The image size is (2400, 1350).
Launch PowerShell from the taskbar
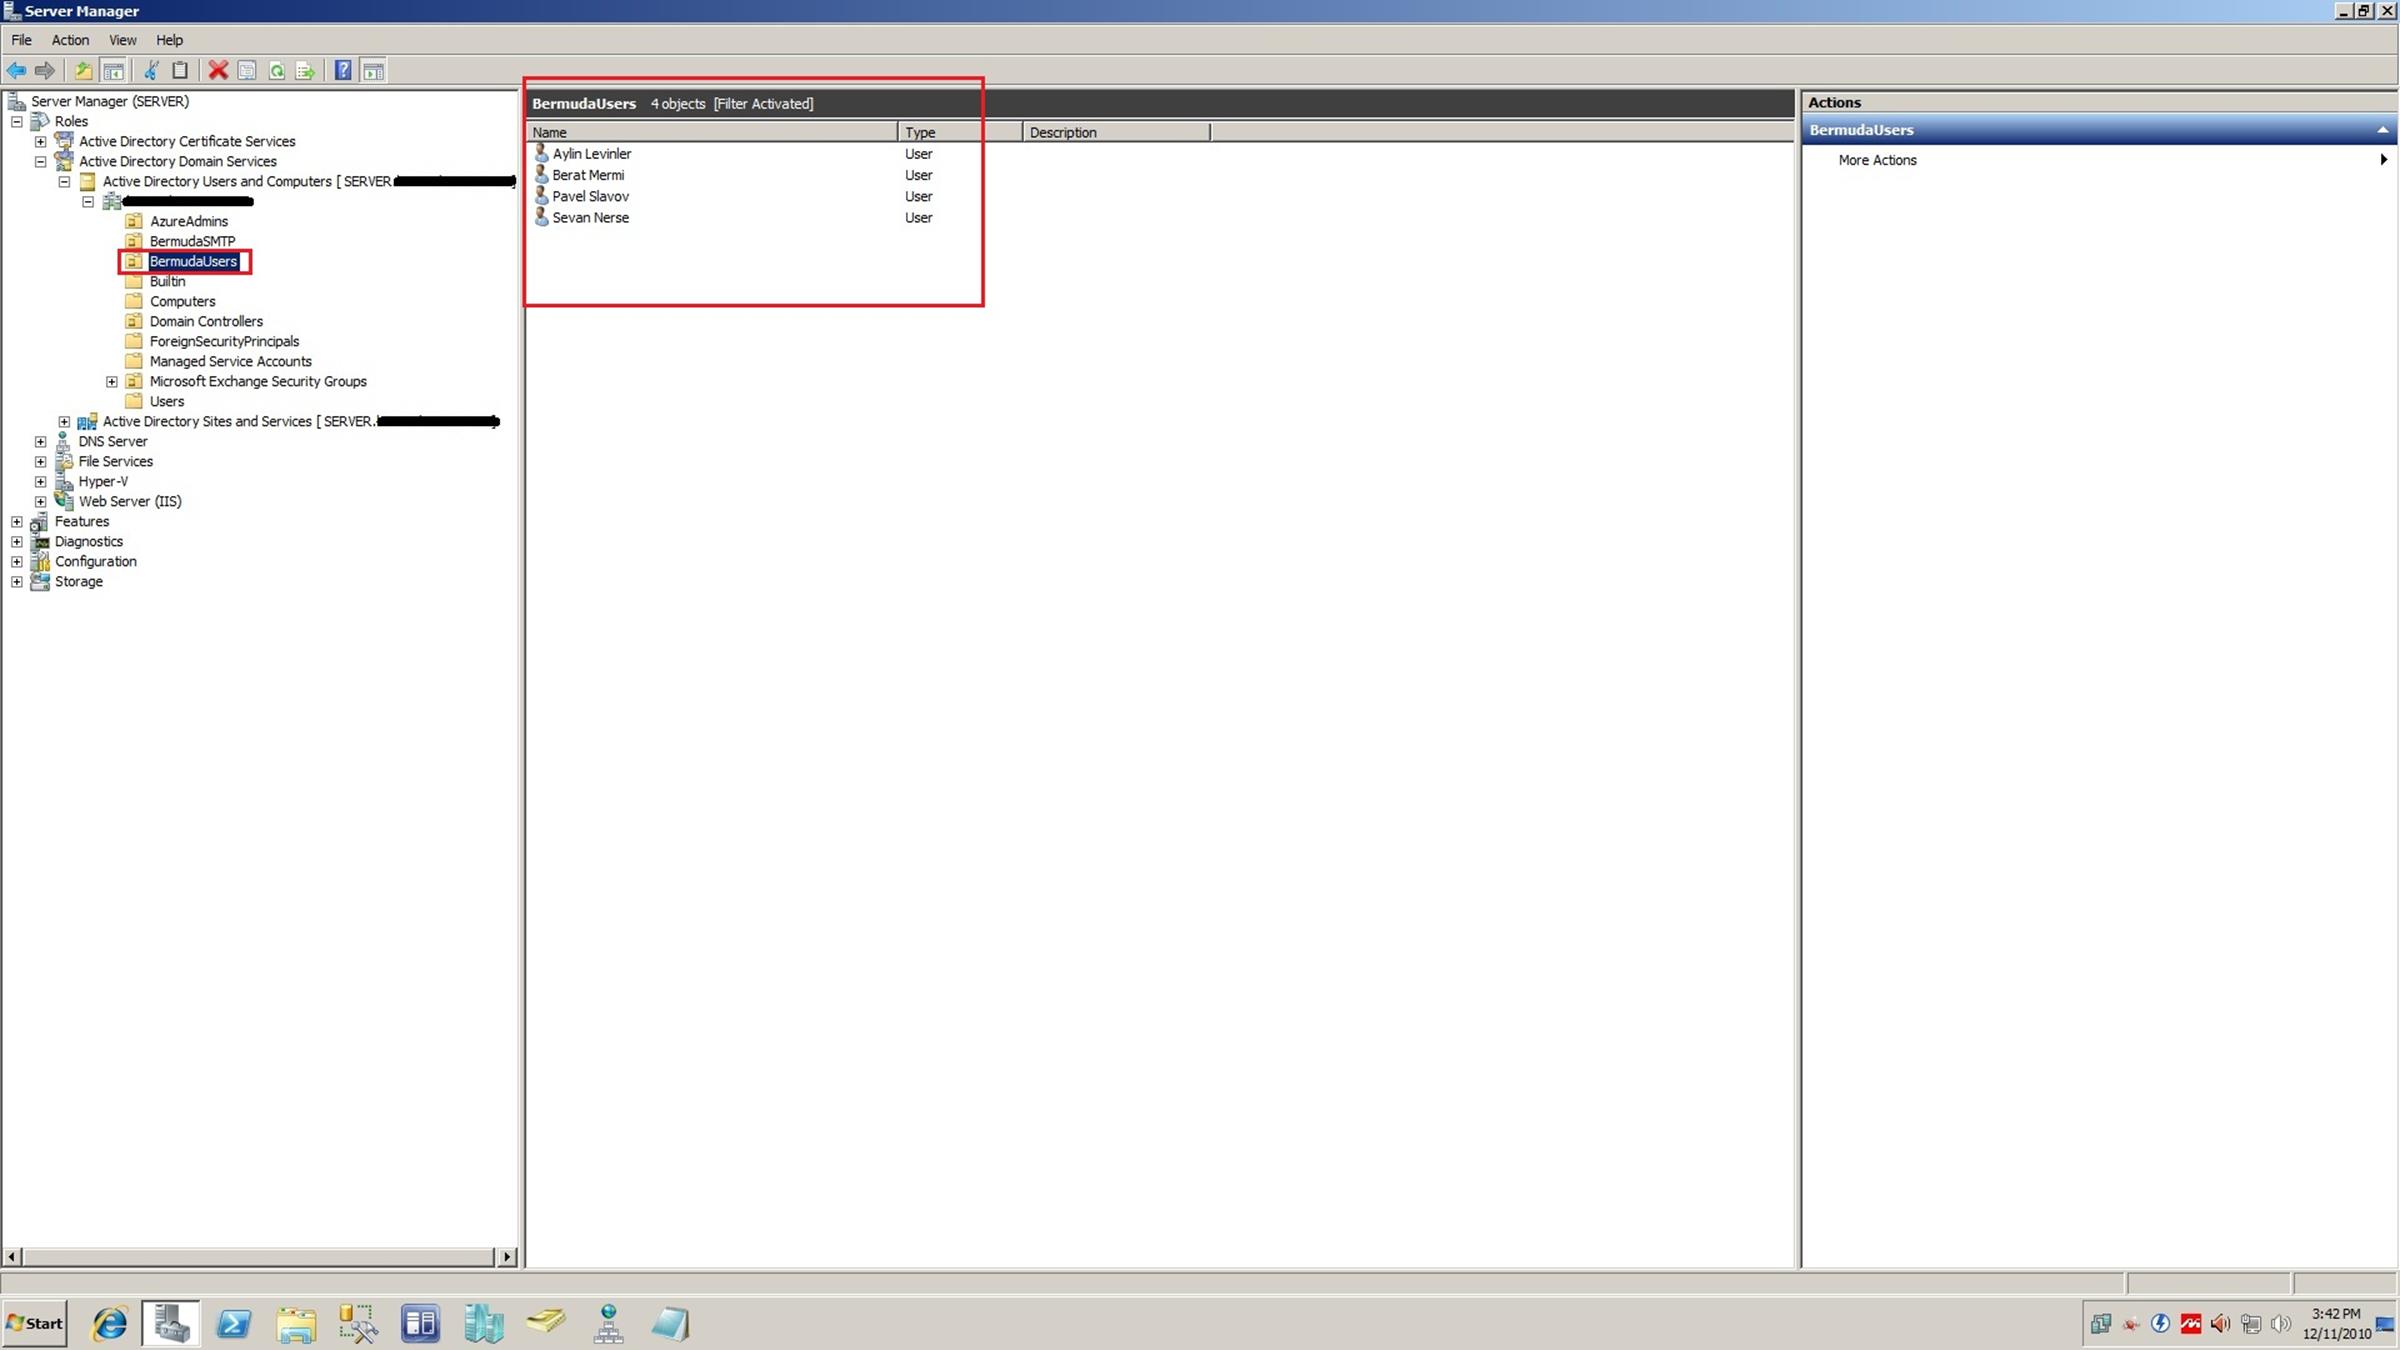tap(234, 1323)
